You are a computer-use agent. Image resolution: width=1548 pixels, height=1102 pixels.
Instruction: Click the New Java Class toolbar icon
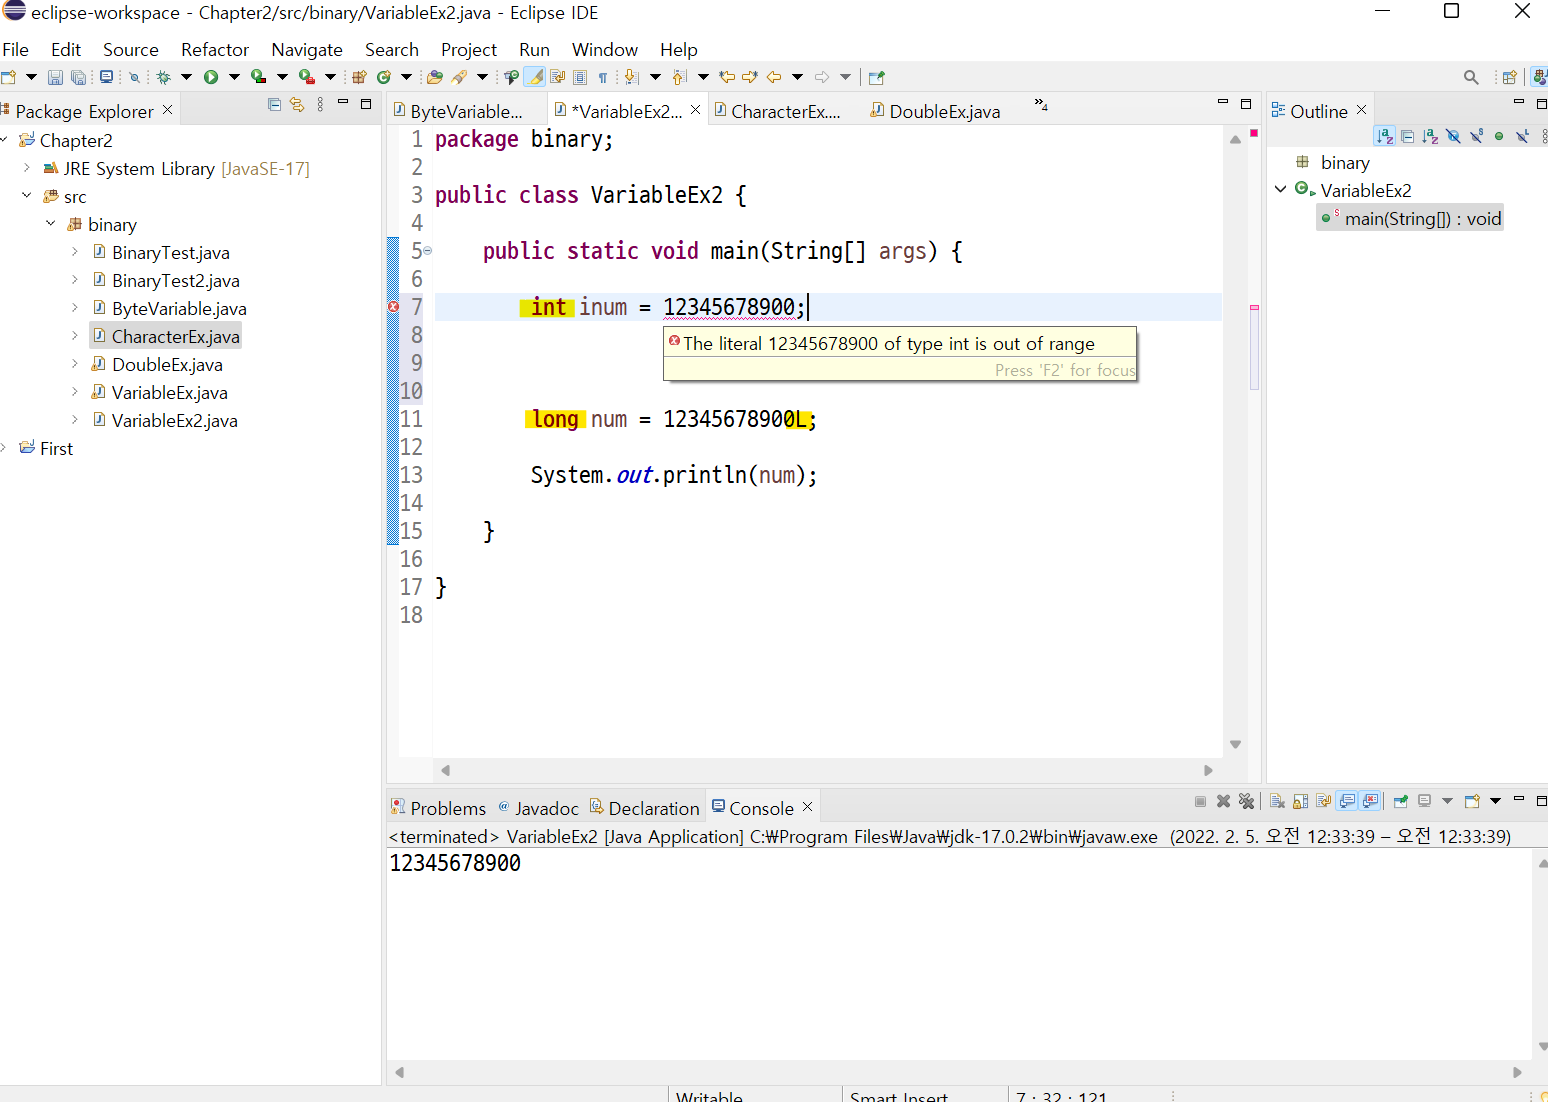383,77
